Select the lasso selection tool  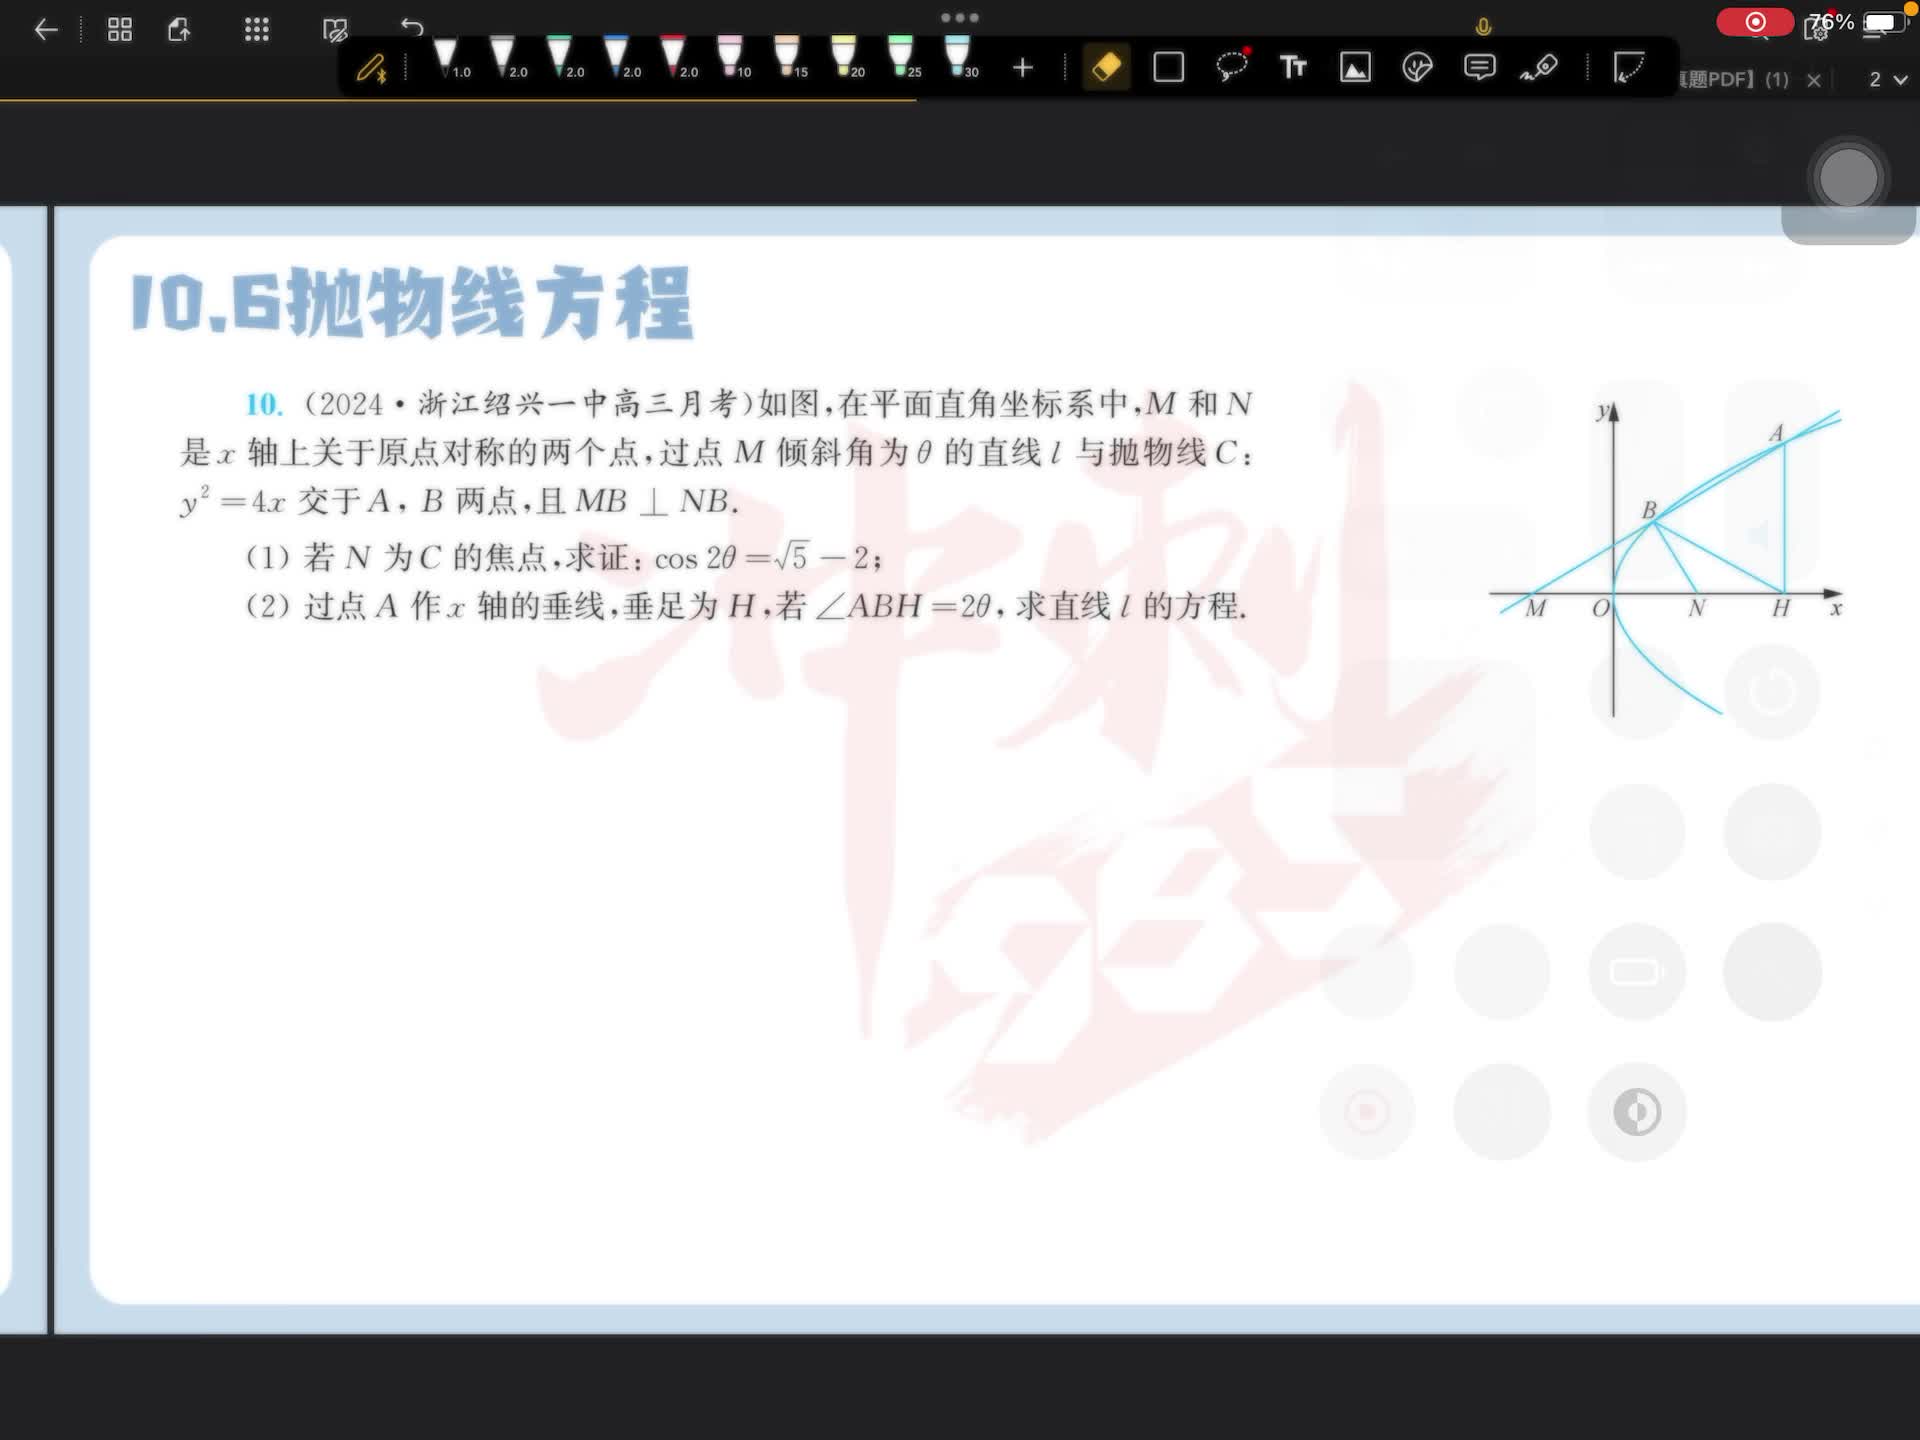[x=1231, y=66]
